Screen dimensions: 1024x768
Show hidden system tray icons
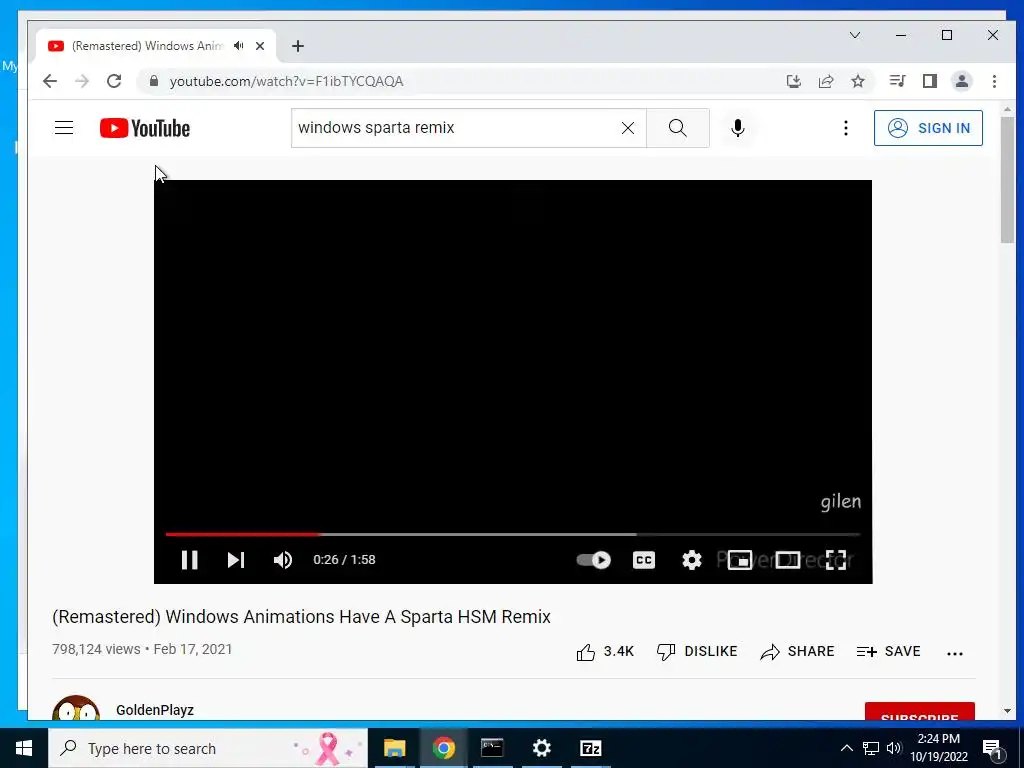[846, 748]
